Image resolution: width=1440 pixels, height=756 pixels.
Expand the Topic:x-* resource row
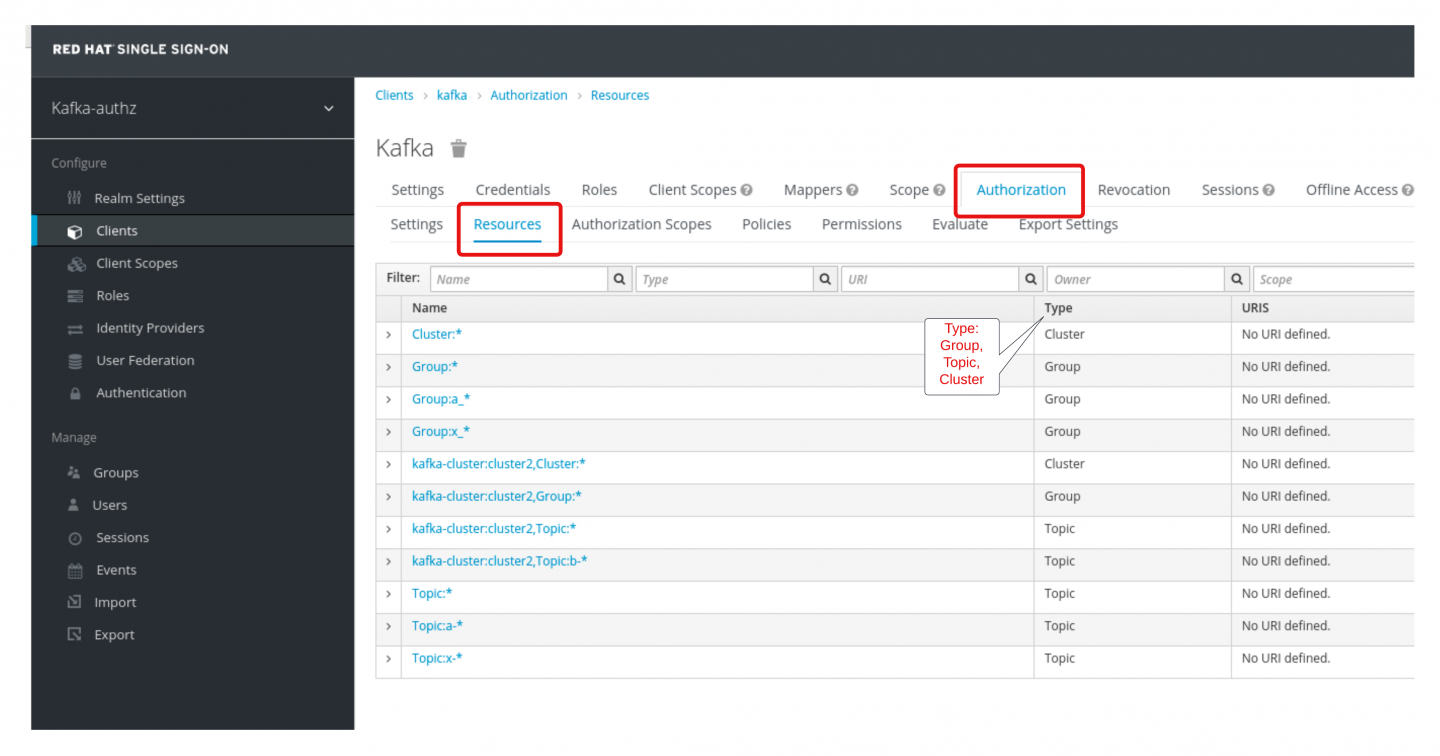tap(388, 659)
